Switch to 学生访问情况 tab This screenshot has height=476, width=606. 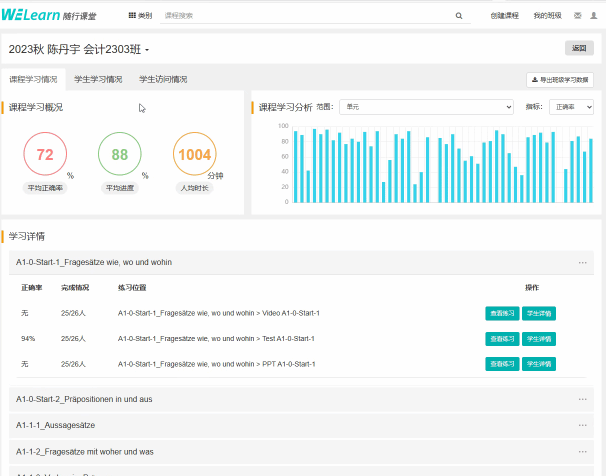tap(162, 79)
